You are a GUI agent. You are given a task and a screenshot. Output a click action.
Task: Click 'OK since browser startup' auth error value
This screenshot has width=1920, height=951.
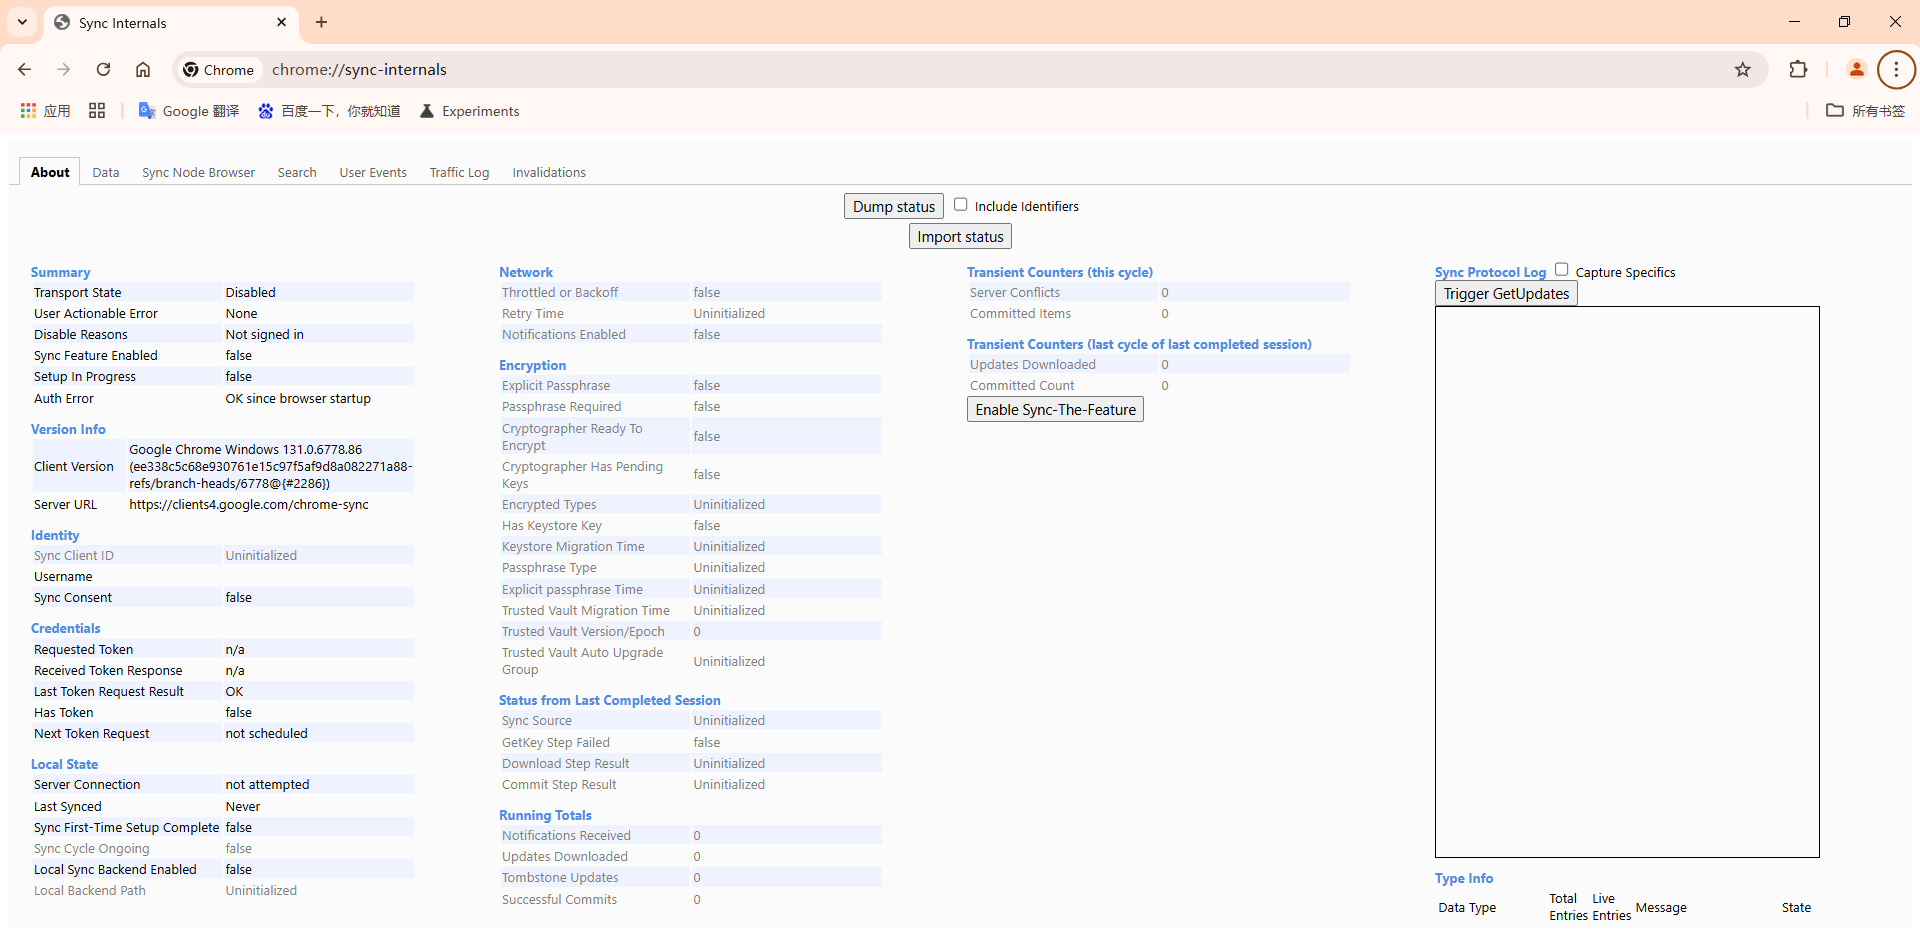(x=298, y=398)
